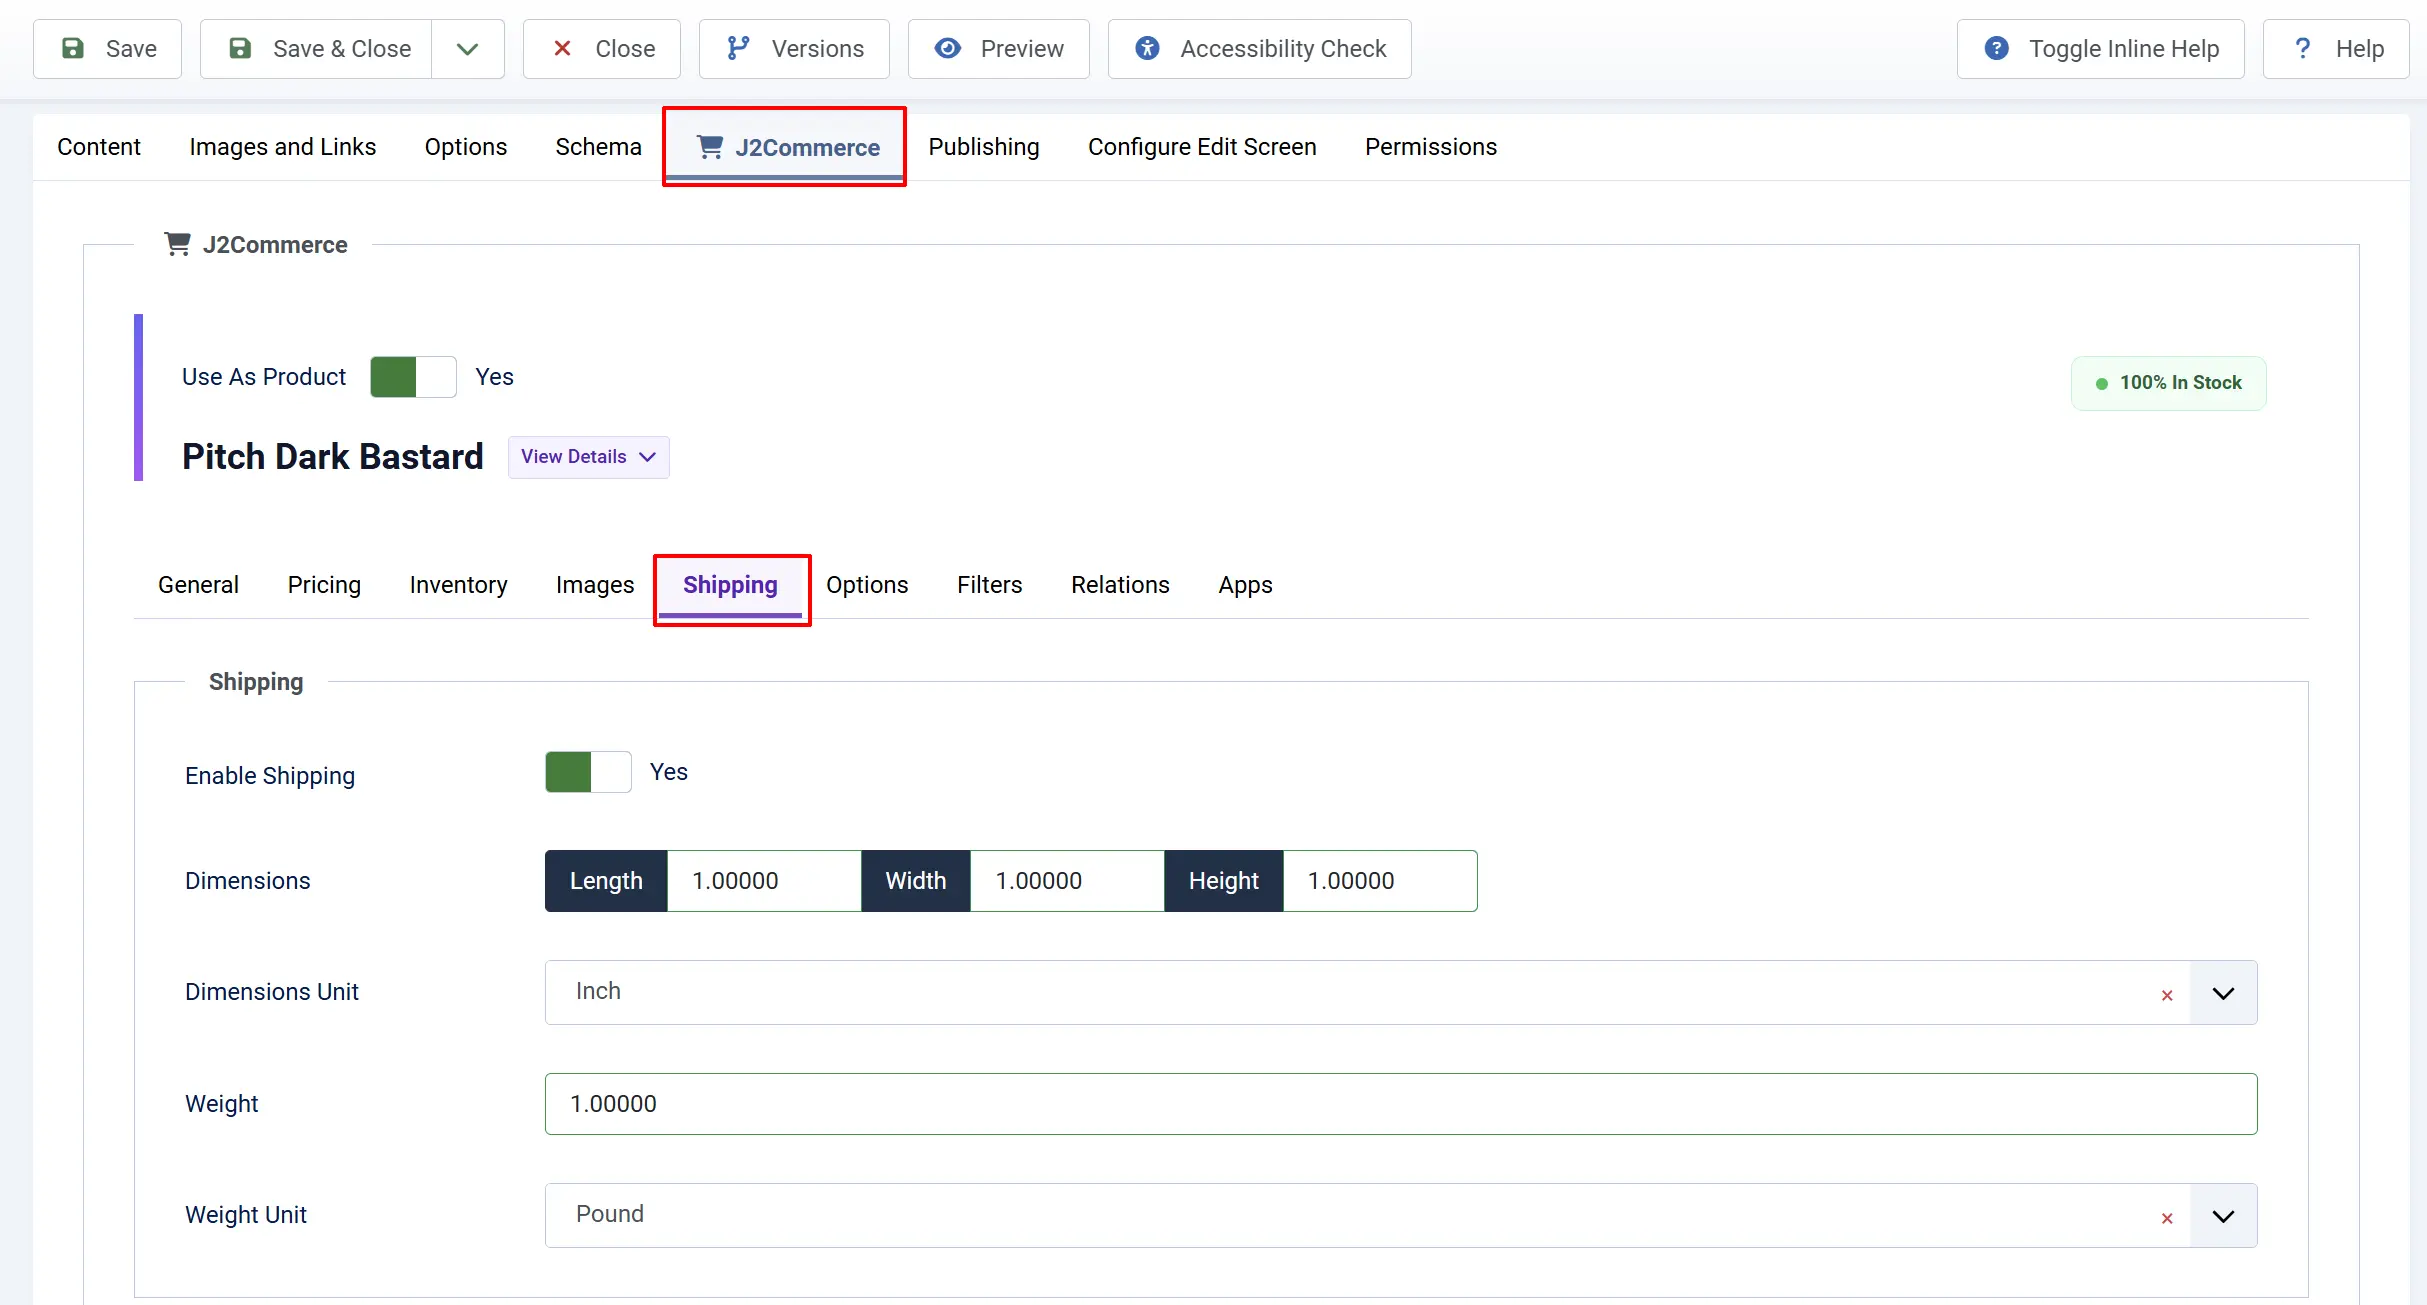2427x1305 pixels.
Task: Click the Save button
Action: click(x=108, y=49)
